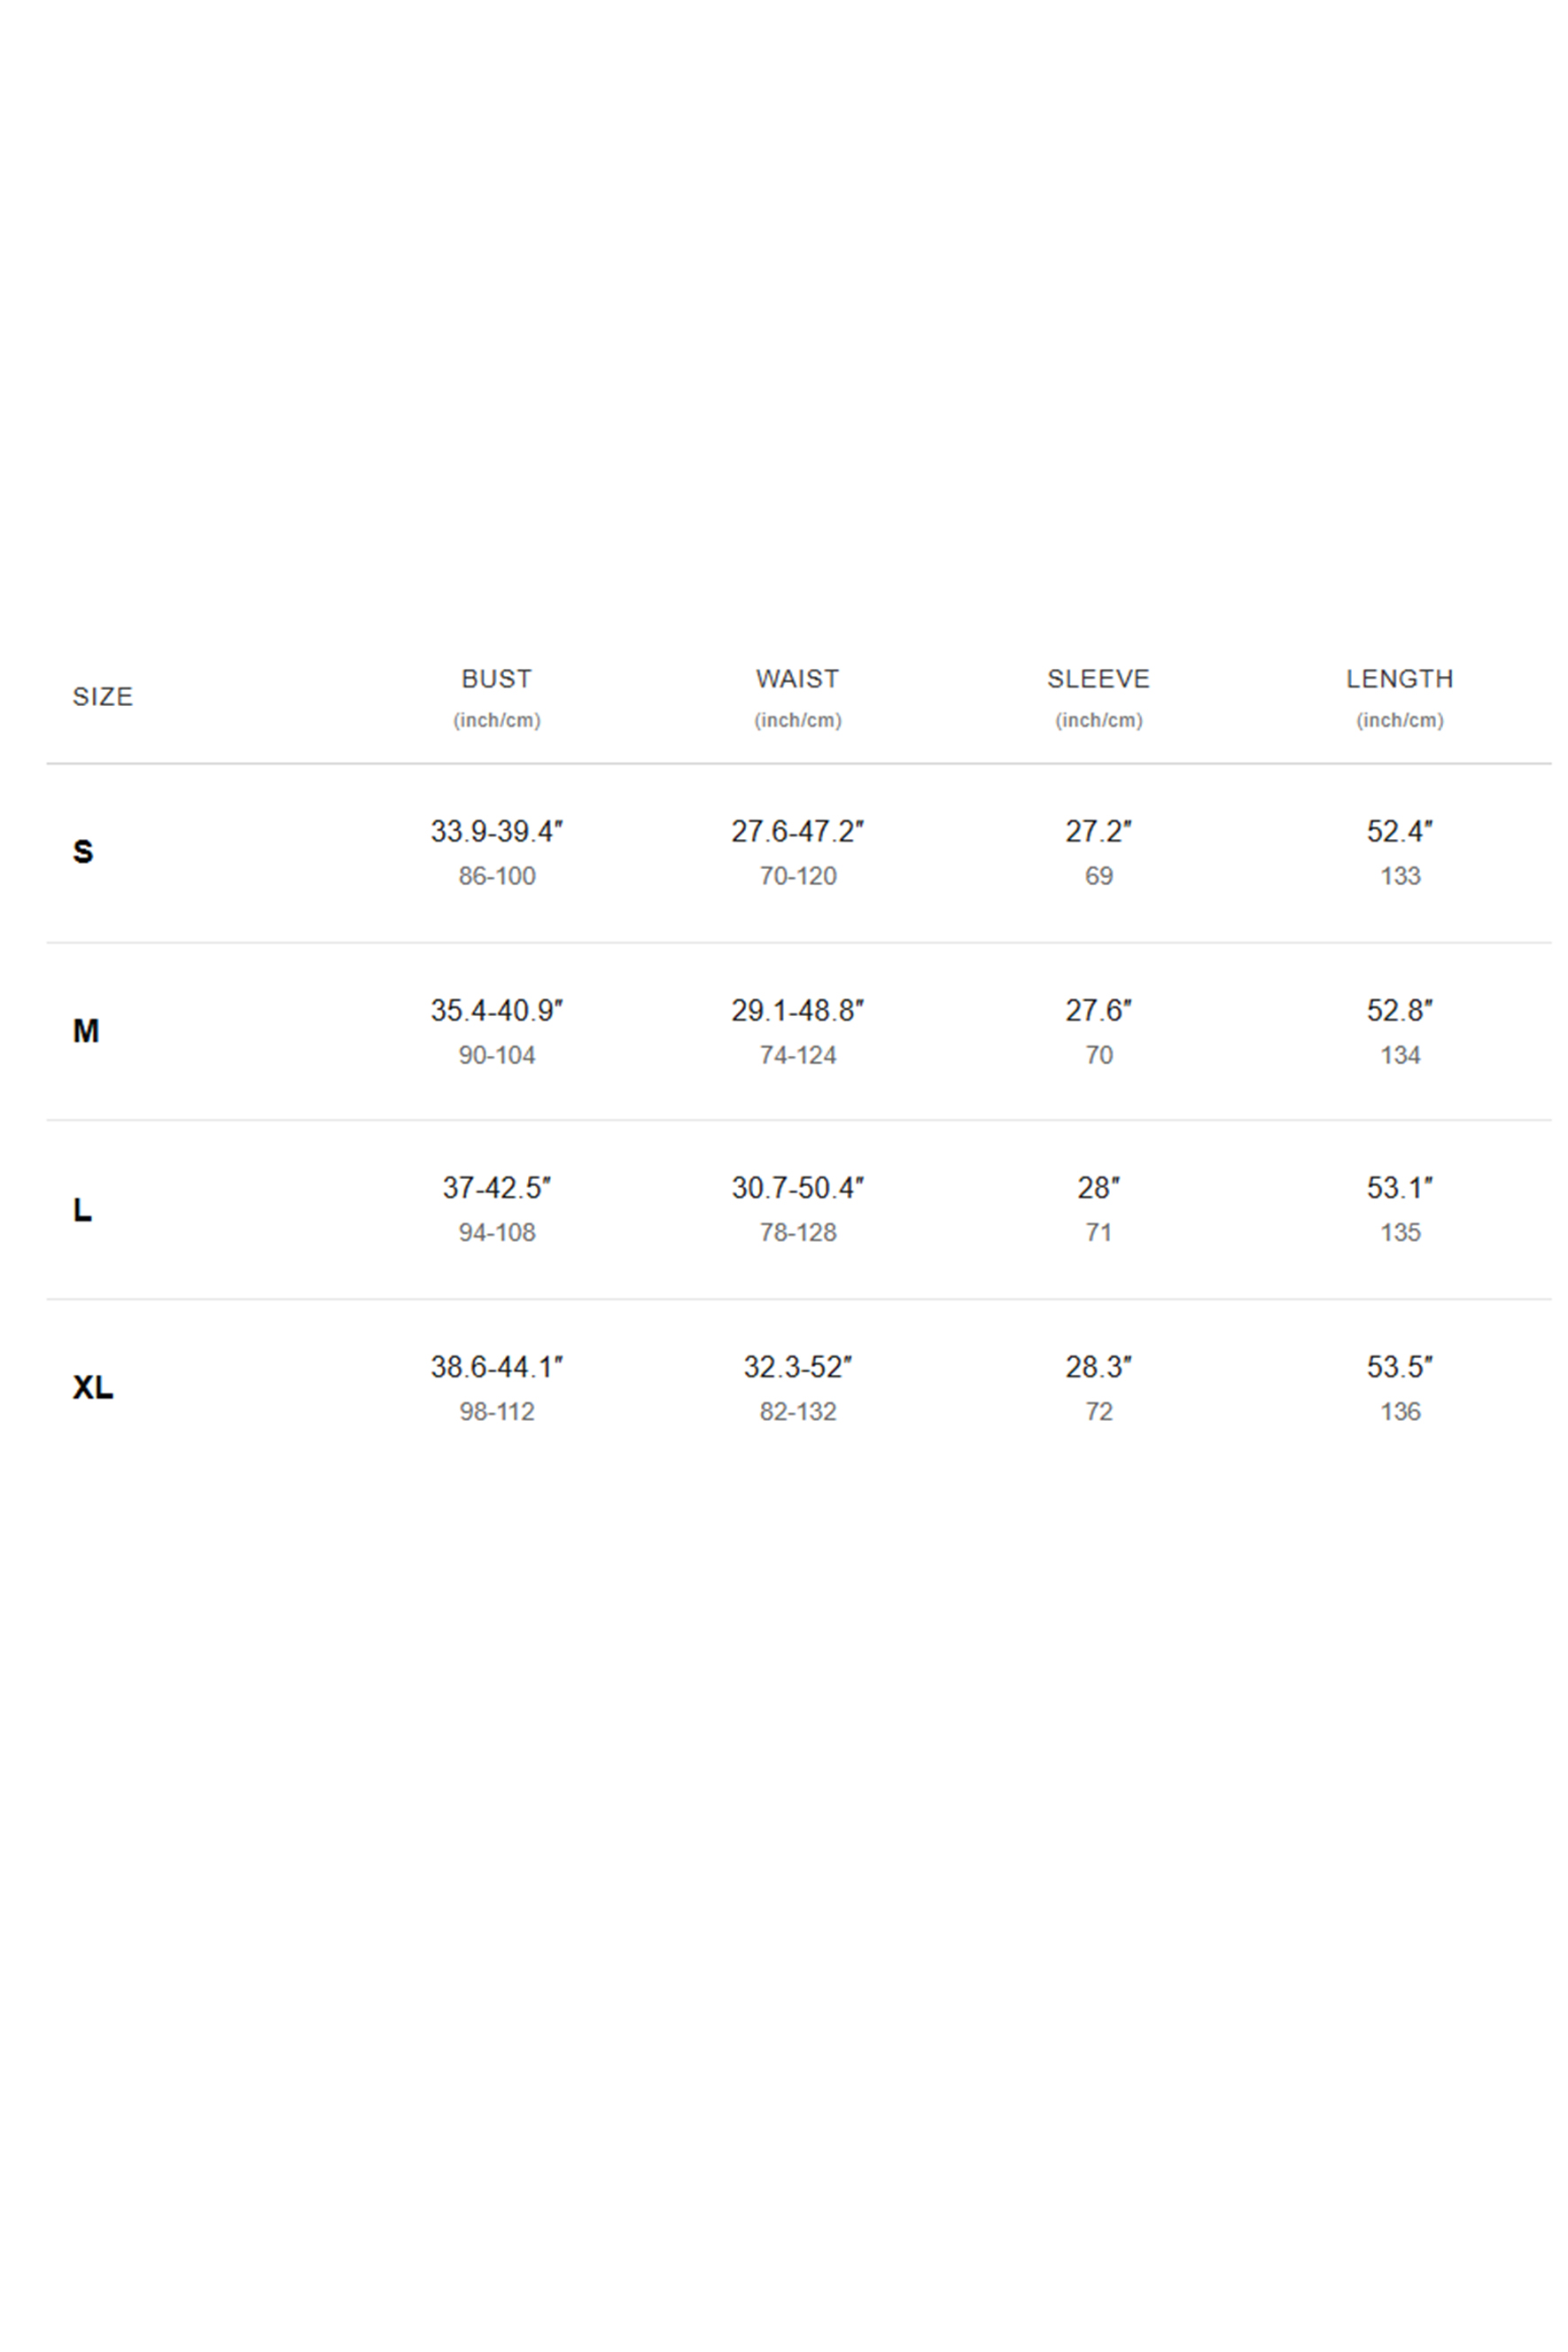Click the SIZE column header

click(102, 697)
